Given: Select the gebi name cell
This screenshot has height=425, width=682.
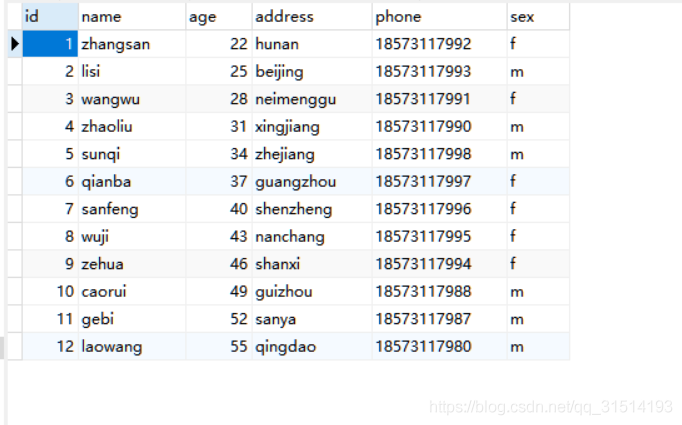Looking at the screenshot, I should tap(132, 319).
